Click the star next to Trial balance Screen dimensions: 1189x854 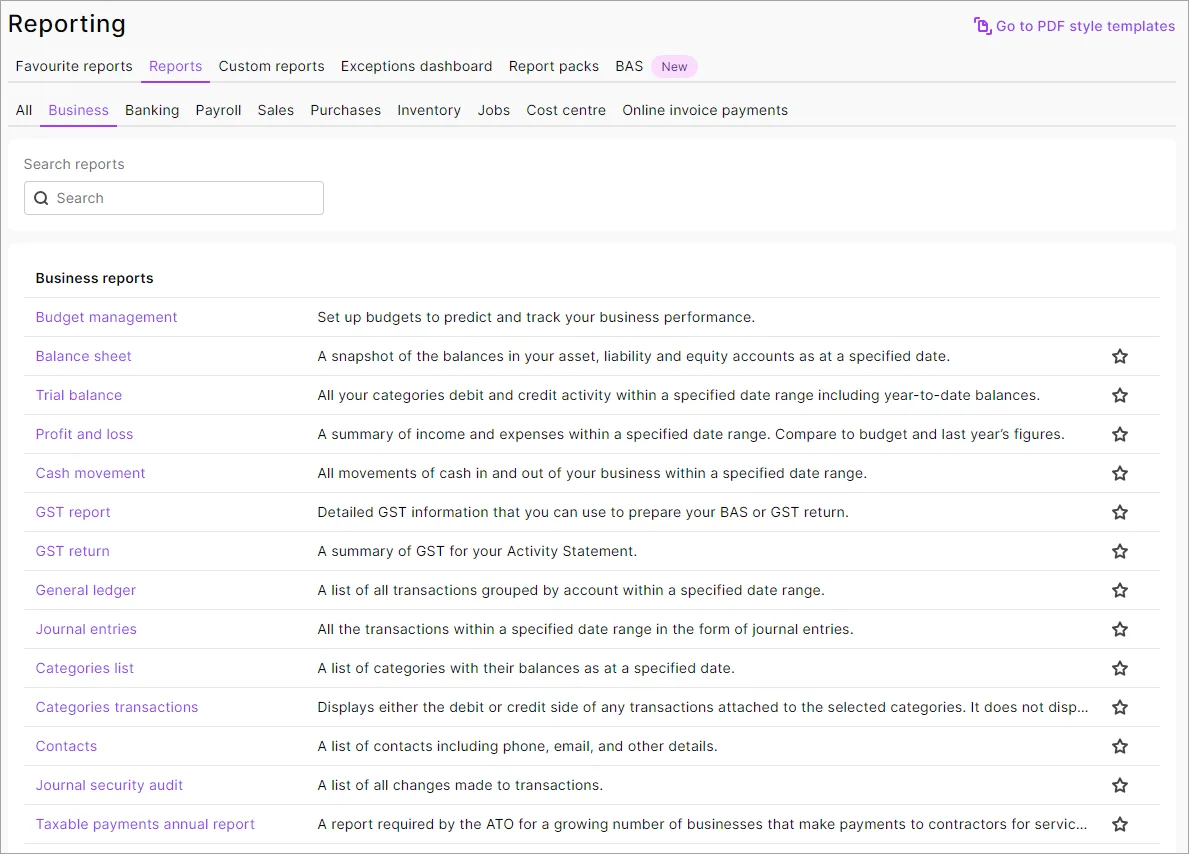coord(1119,395)
